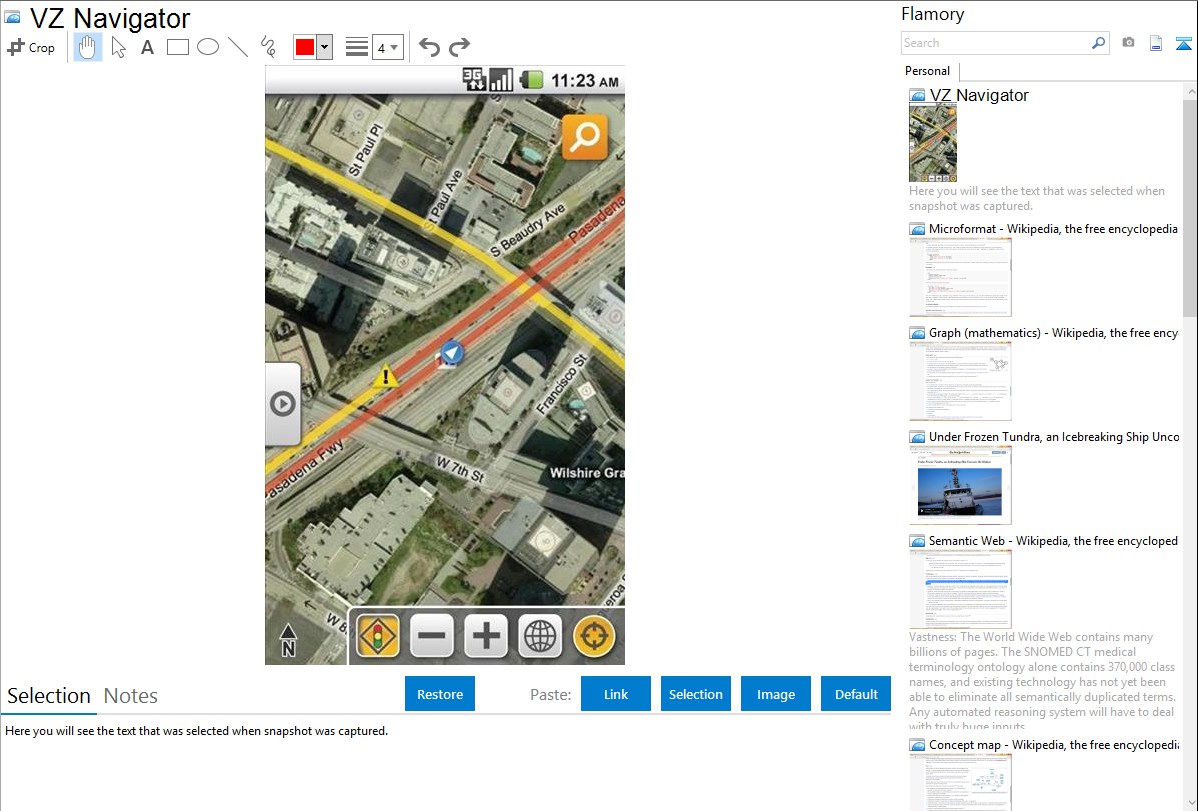The height and width of the screenshot is (811, 1198).
Task: Select the Microformat Wikipedia snapshot title
Action: tap(1053, 229)
